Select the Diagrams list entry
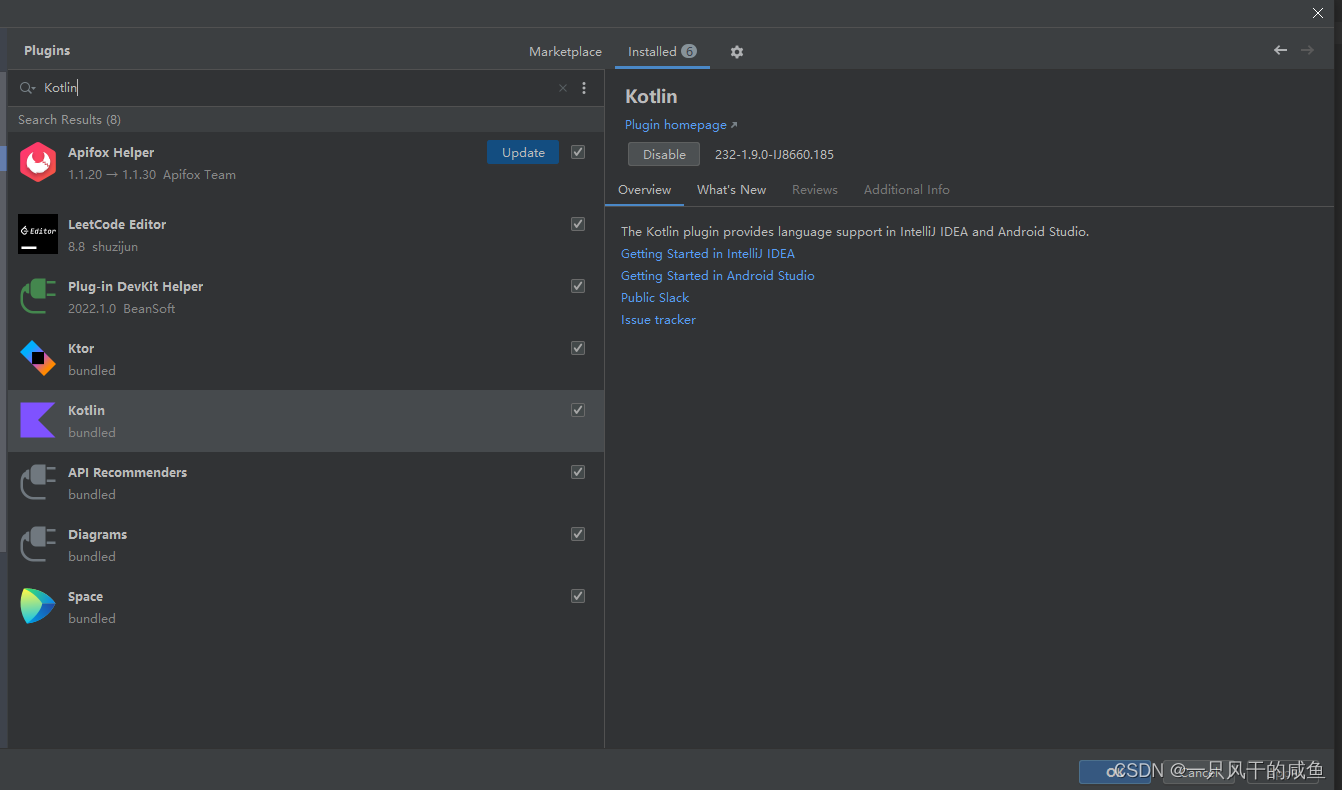Screen dimensions: 1342x790 [306, 544]
